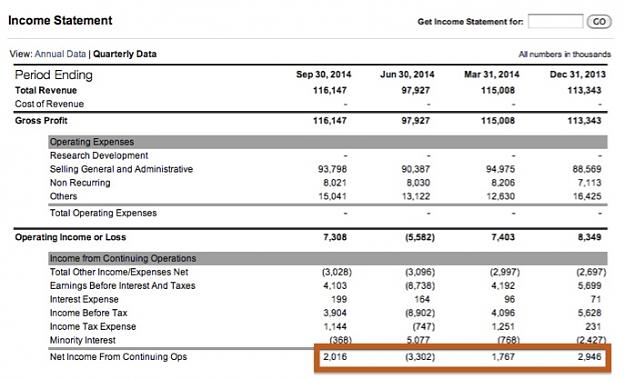Image resolution: width=625 pixels, height=379 pixels.
Task: Click the Minority Interest label
Action: pyautogui.click(x=83, y=340)
